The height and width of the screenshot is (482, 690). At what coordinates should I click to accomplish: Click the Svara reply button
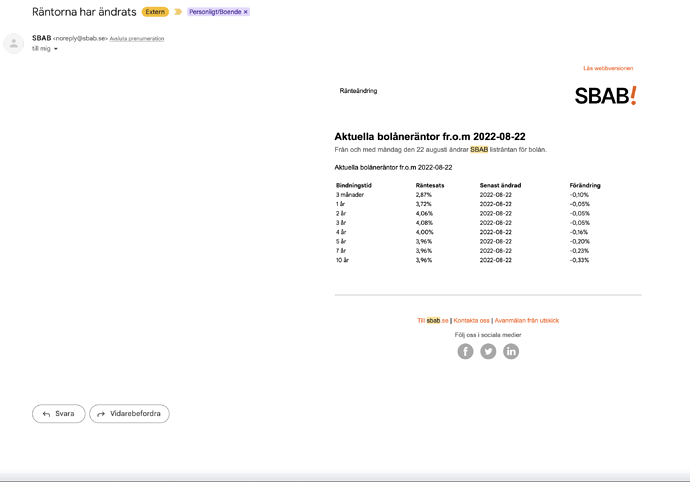pyautogui.click(x=59, y=414)
